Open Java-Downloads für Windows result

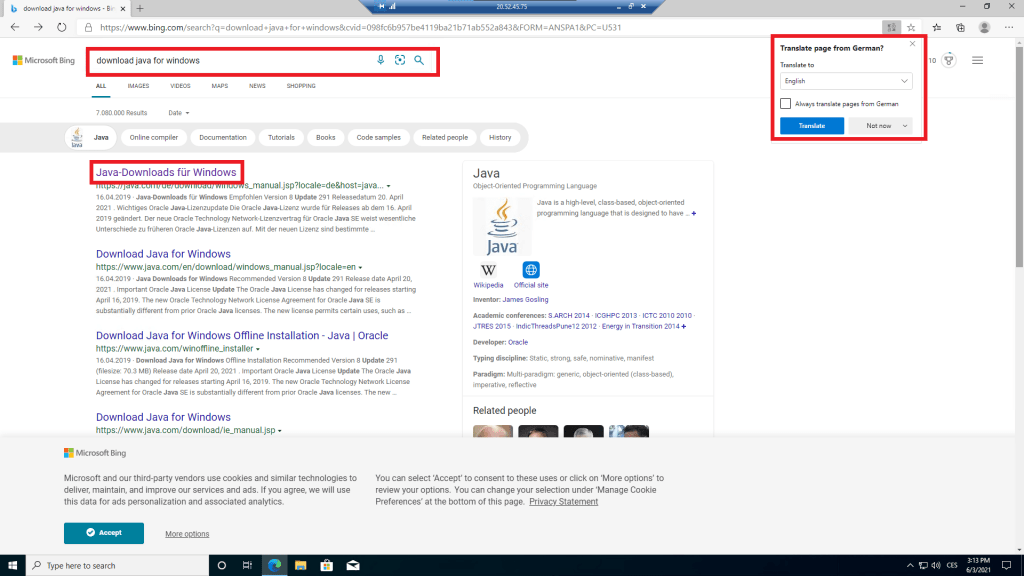[x=166, y=172]
